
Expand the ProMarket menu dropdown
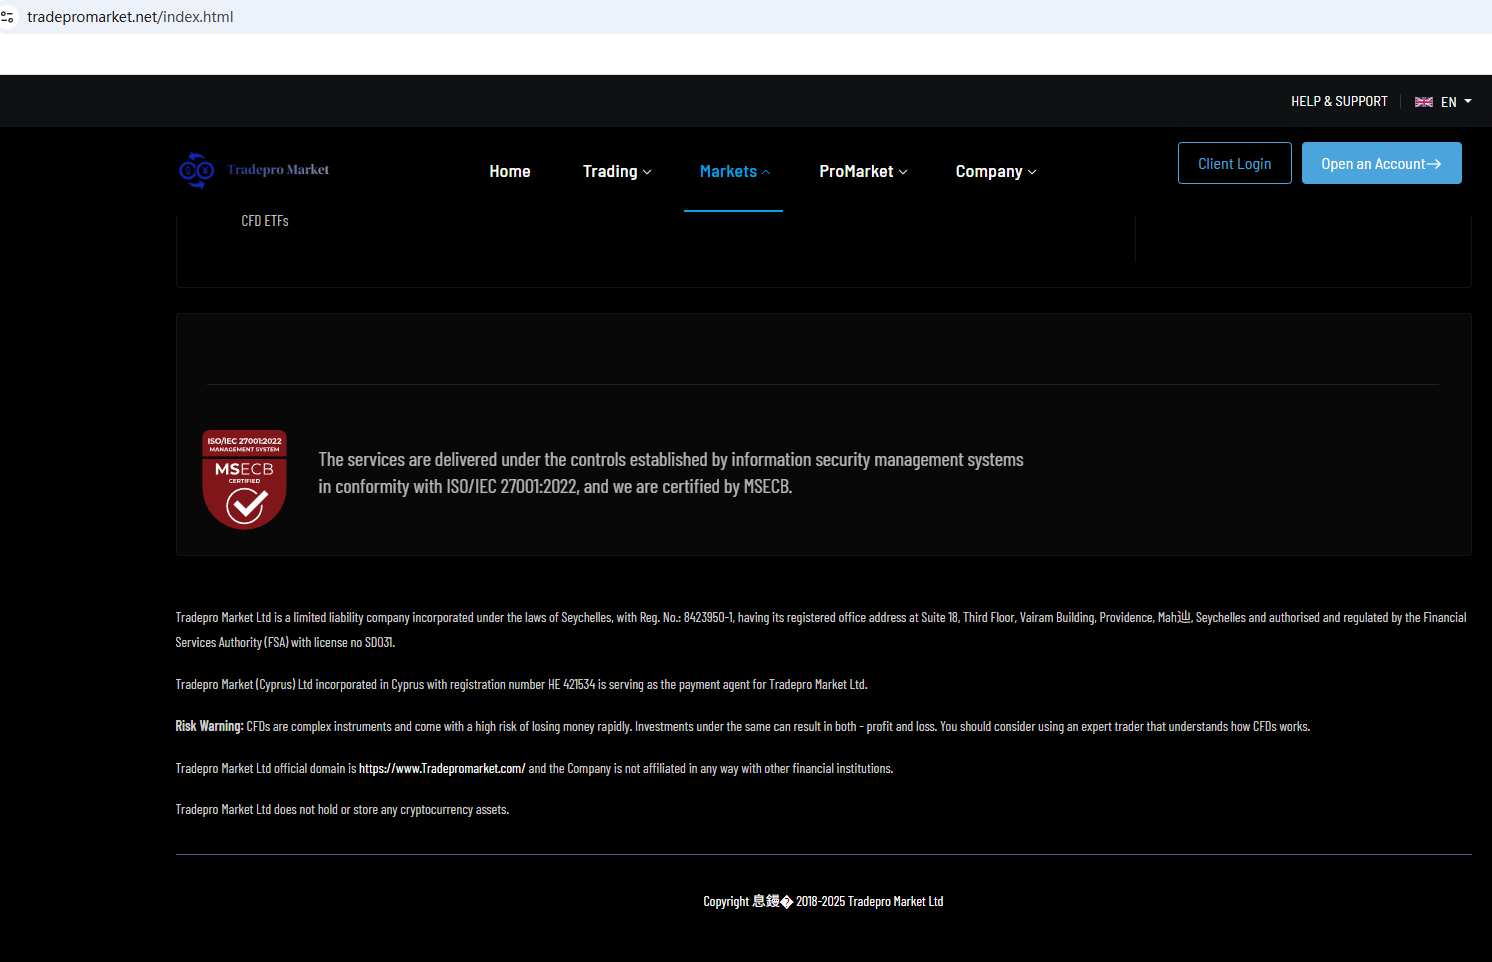863,171
